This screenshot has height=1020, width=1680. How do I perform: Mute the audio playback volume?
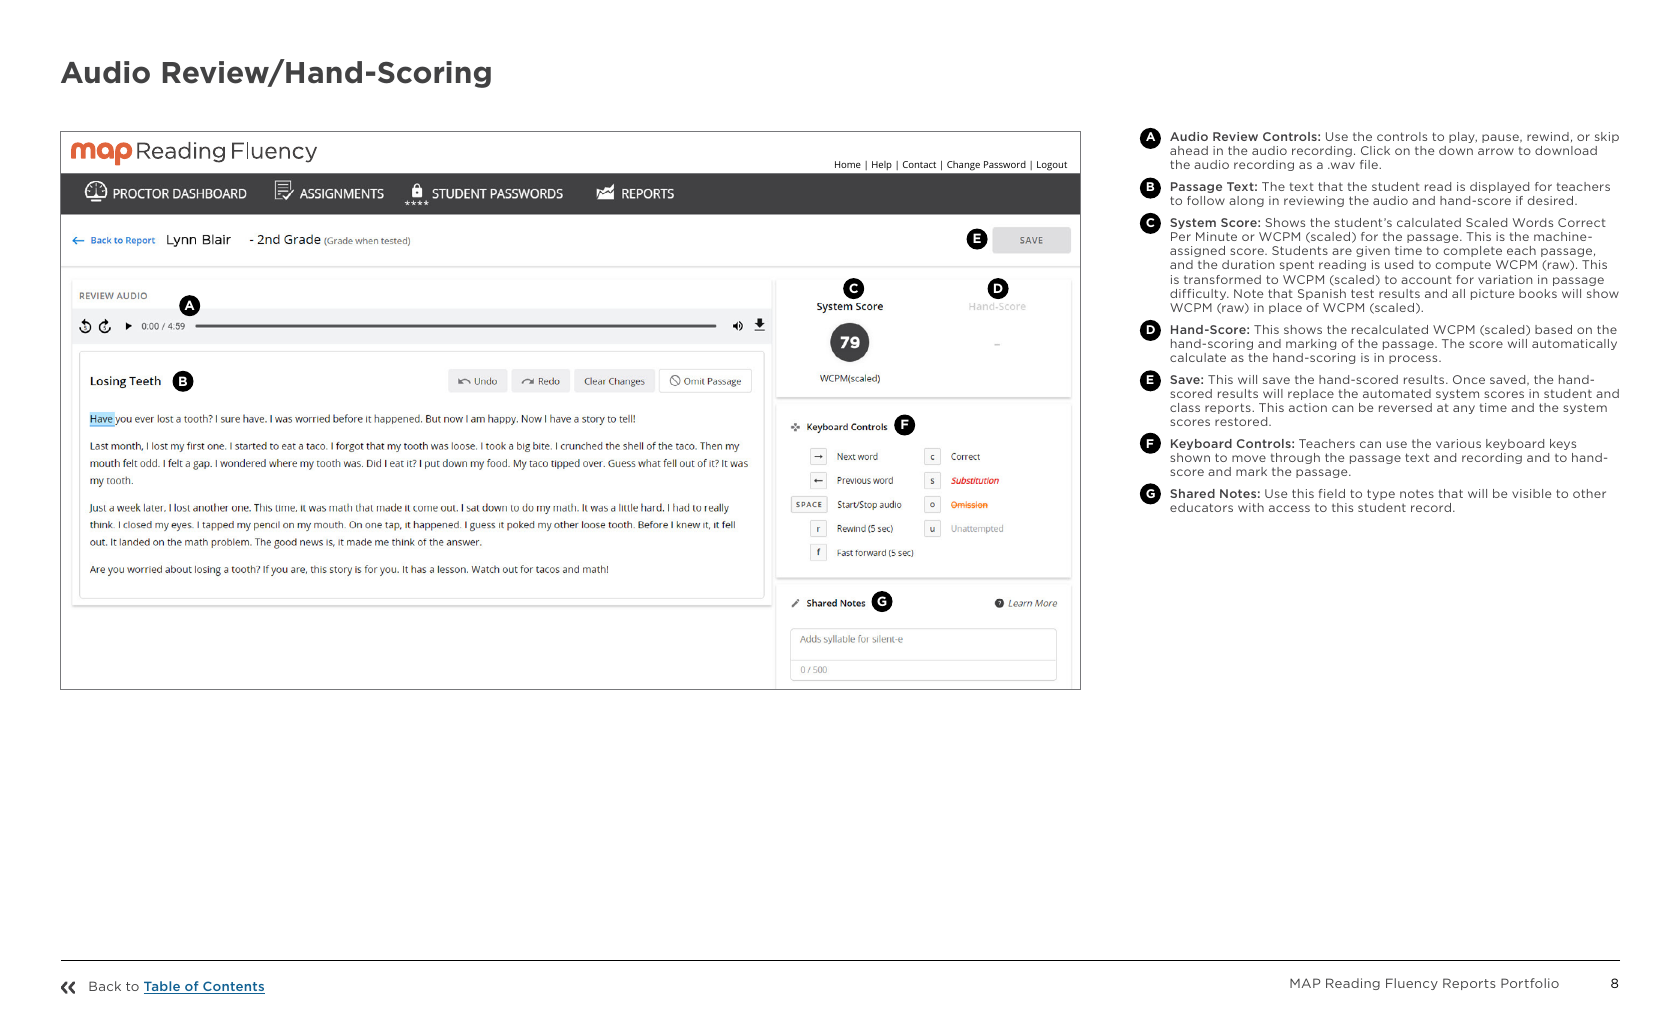pyautogui.click(x=738, y=326)
